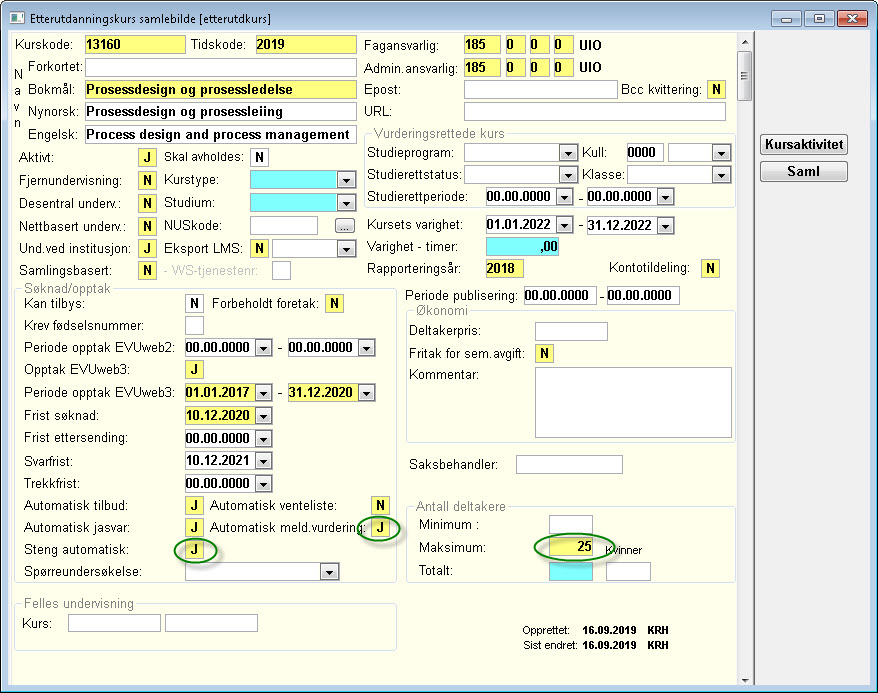This screenshot has width=878, height=693.
Task: Click the Minimum deltakere field
Action: (x=571, y=525)
